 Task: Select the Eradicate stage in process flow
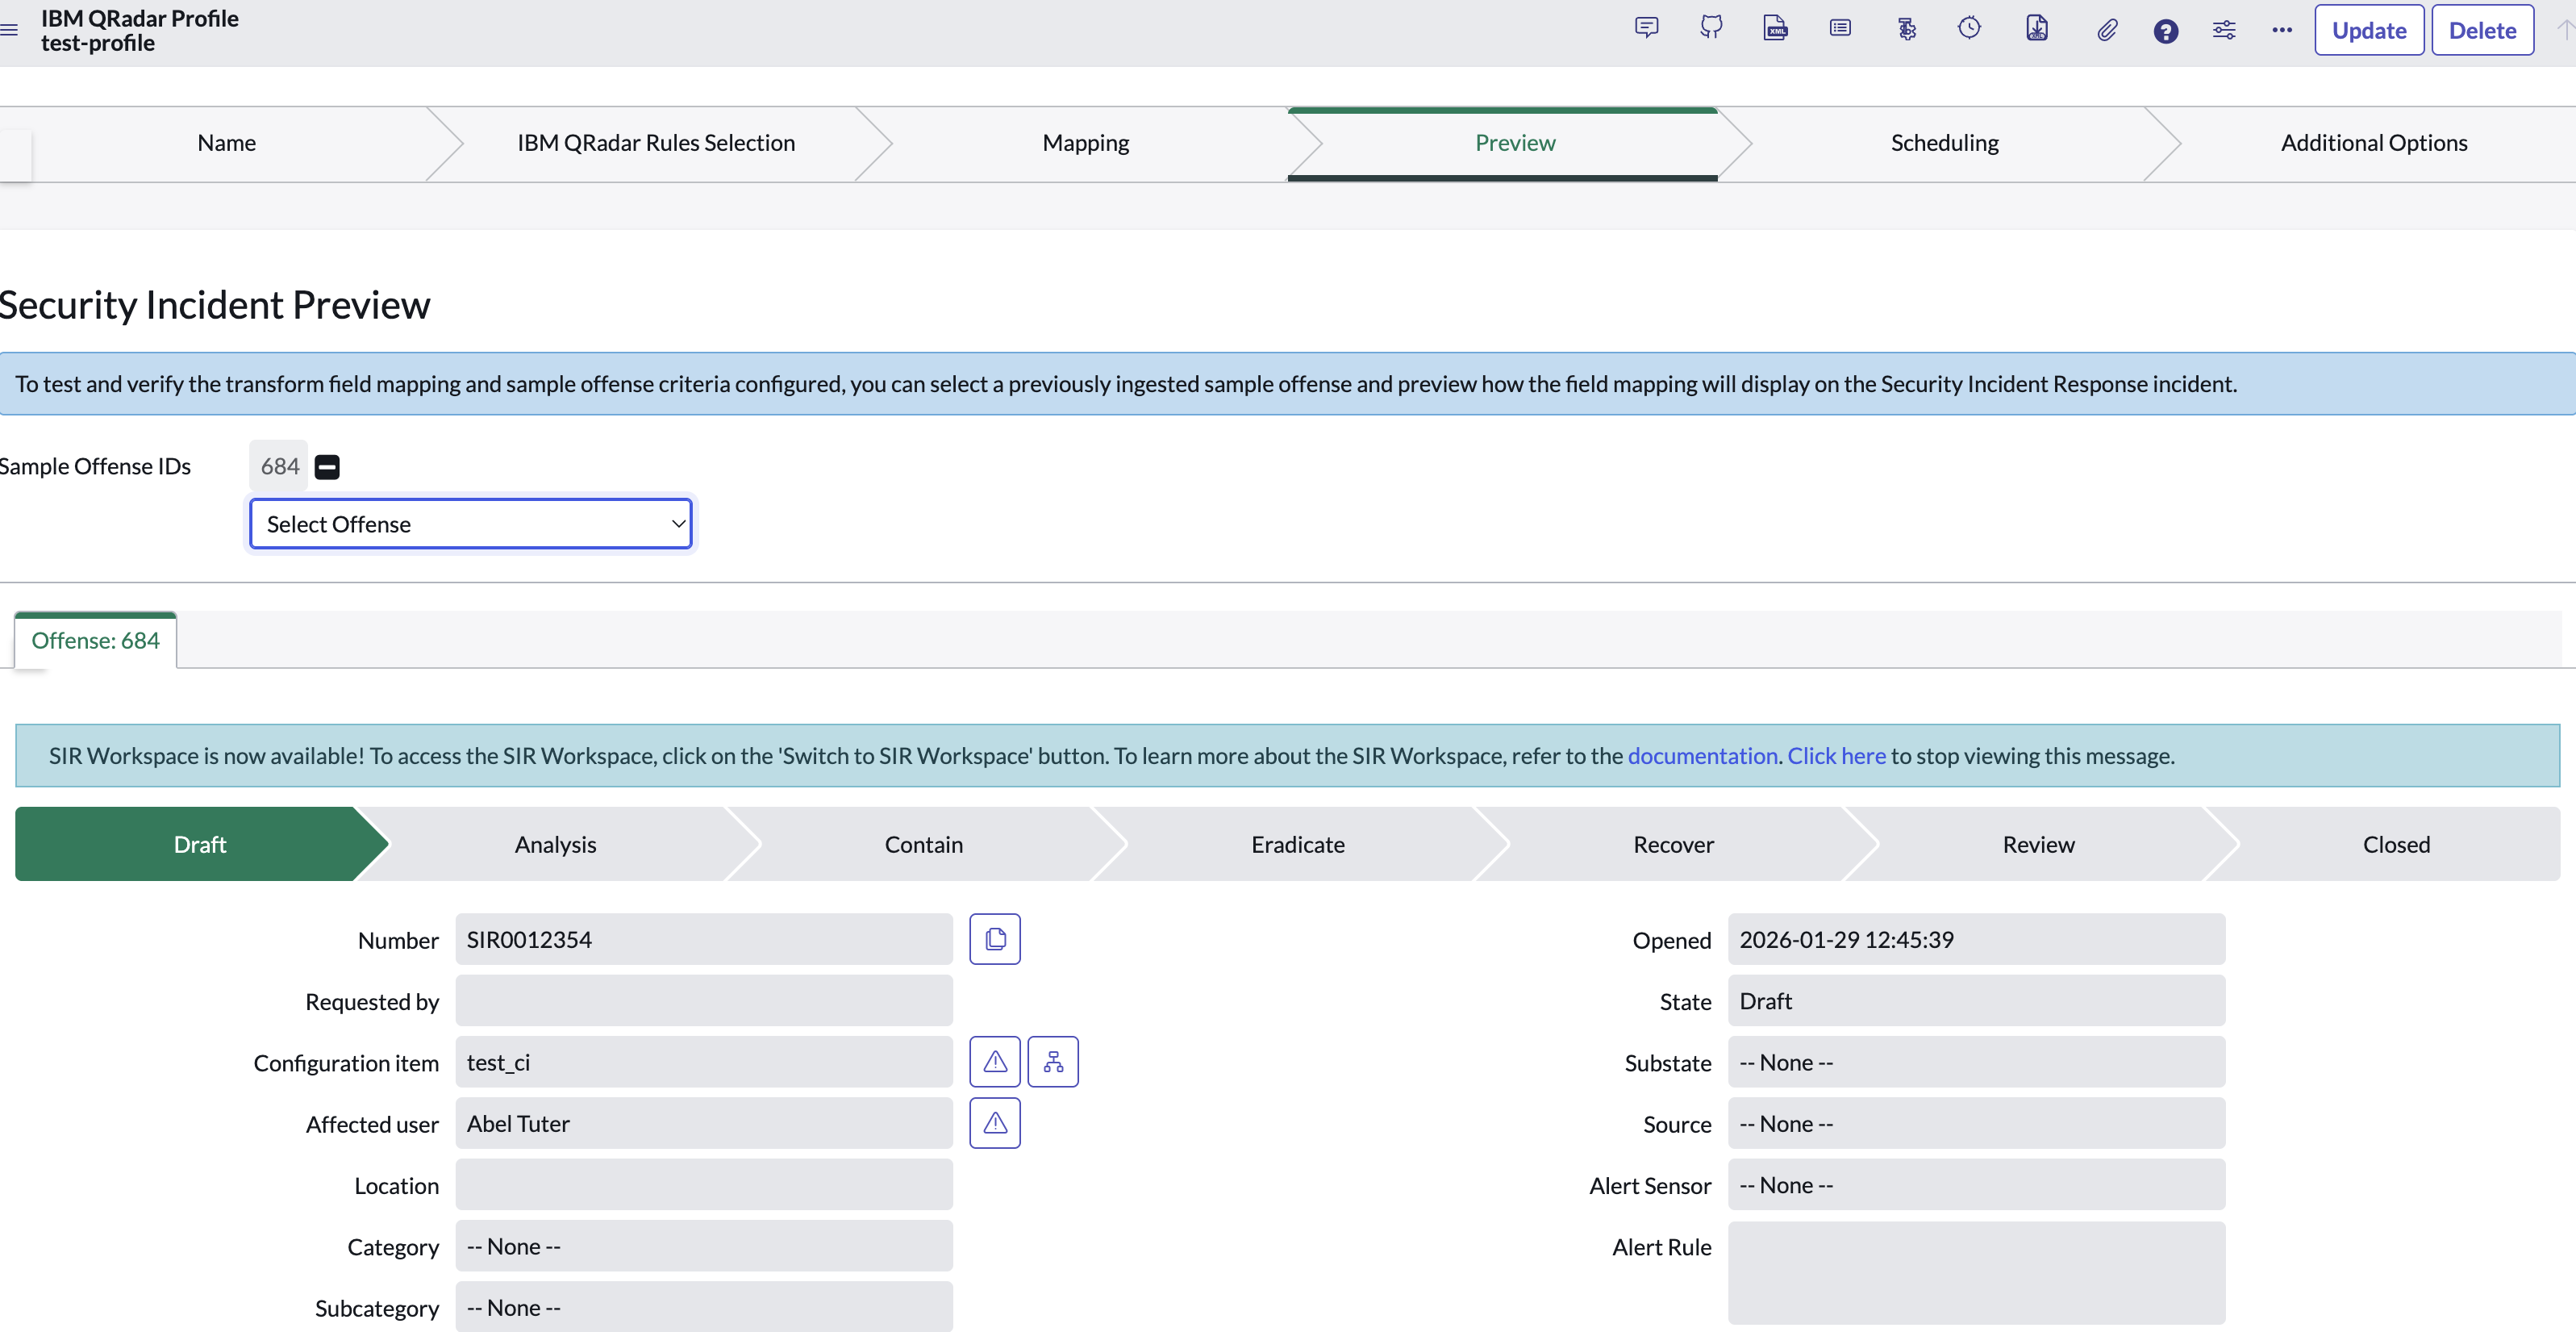click(1298, 844)
